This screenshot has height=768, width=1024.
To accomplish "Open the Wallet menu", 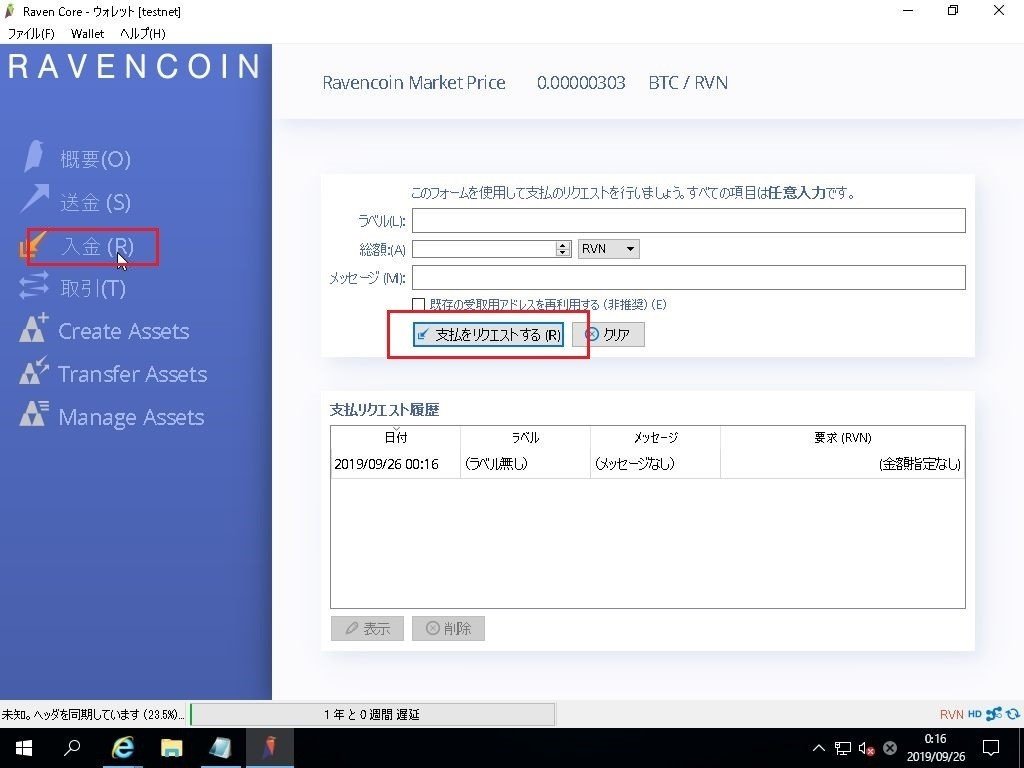I will tap(87, 33).
